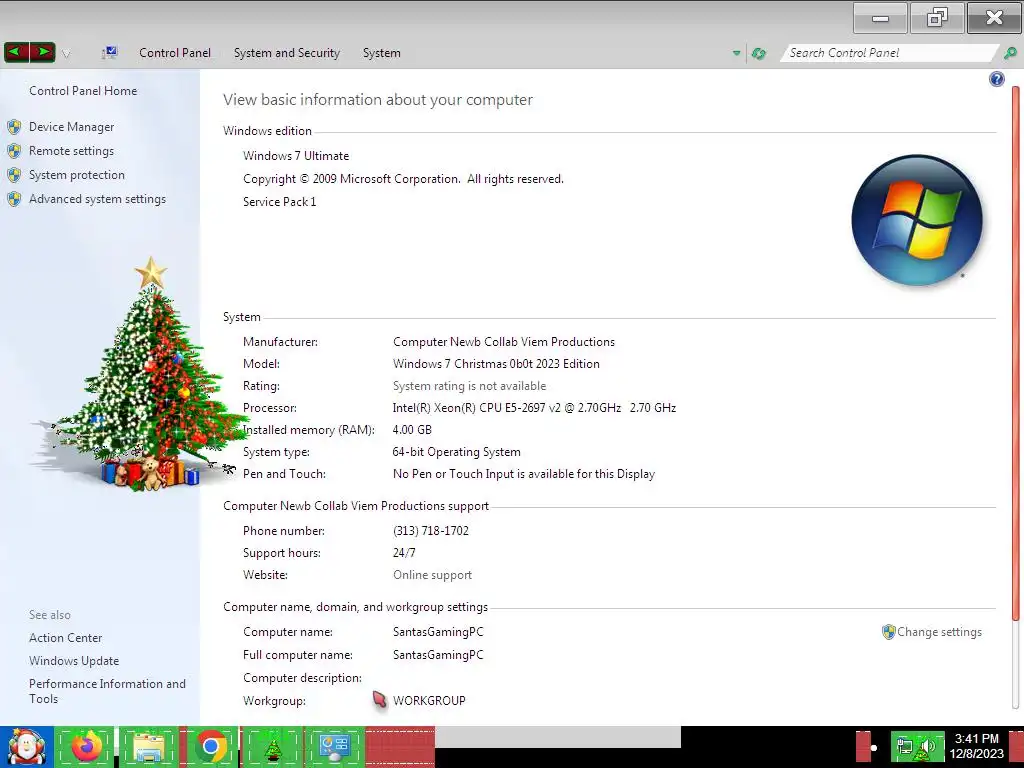
Task: Open recent pages dropdown beside navigation arrows
Action: [x=65, y=54]
